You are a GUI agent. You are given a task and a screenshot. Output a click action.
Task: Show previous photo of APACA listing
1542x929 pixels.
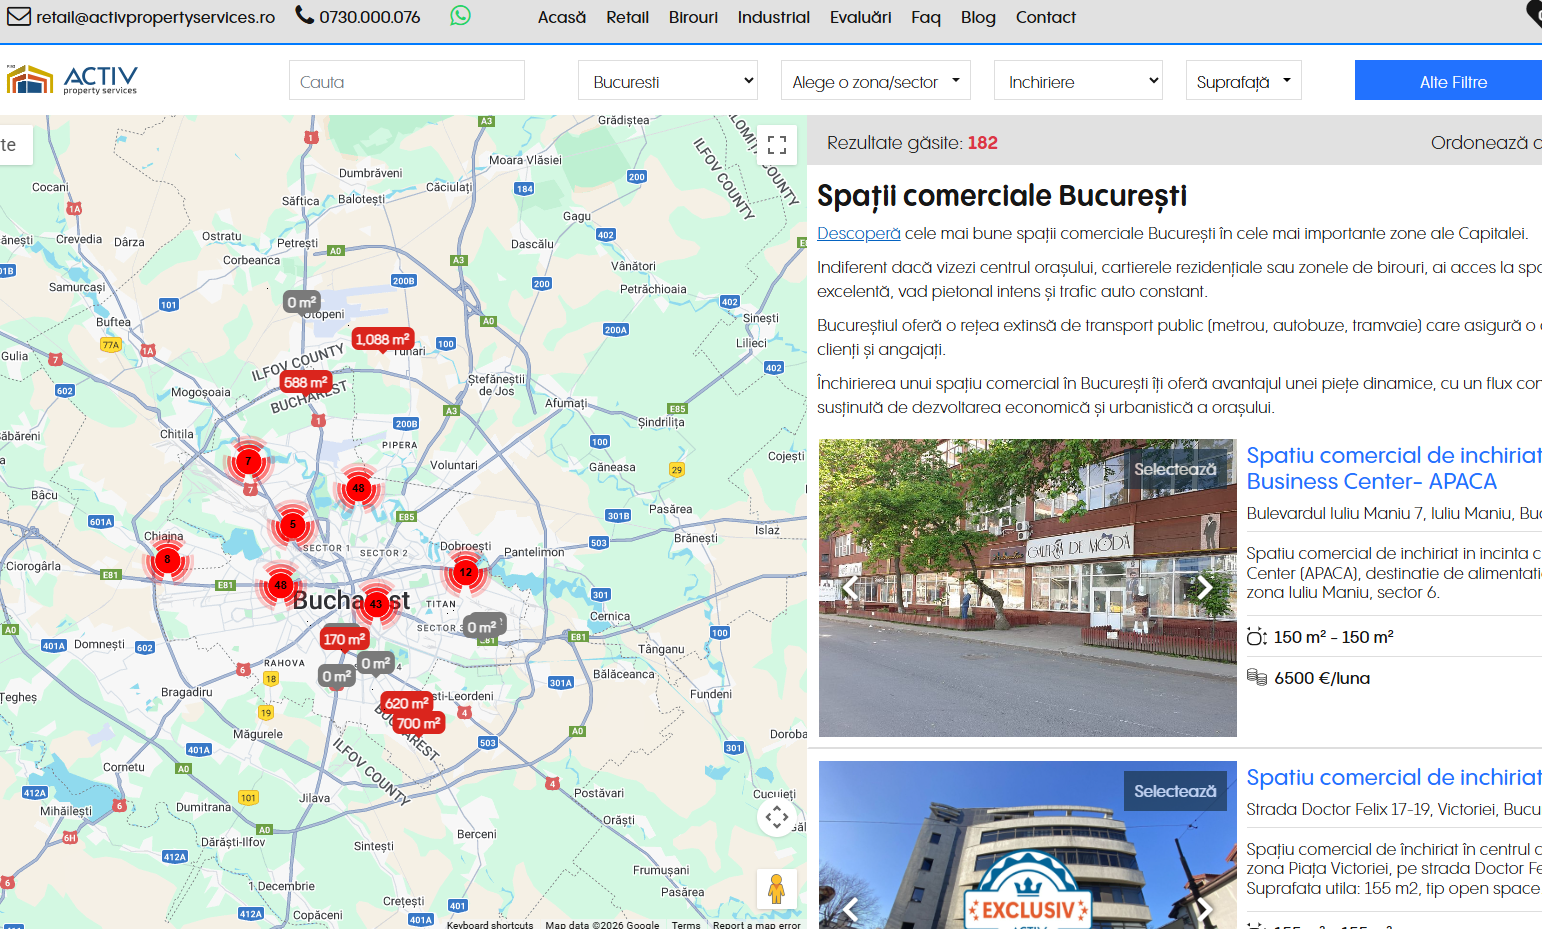coord(850,587)
